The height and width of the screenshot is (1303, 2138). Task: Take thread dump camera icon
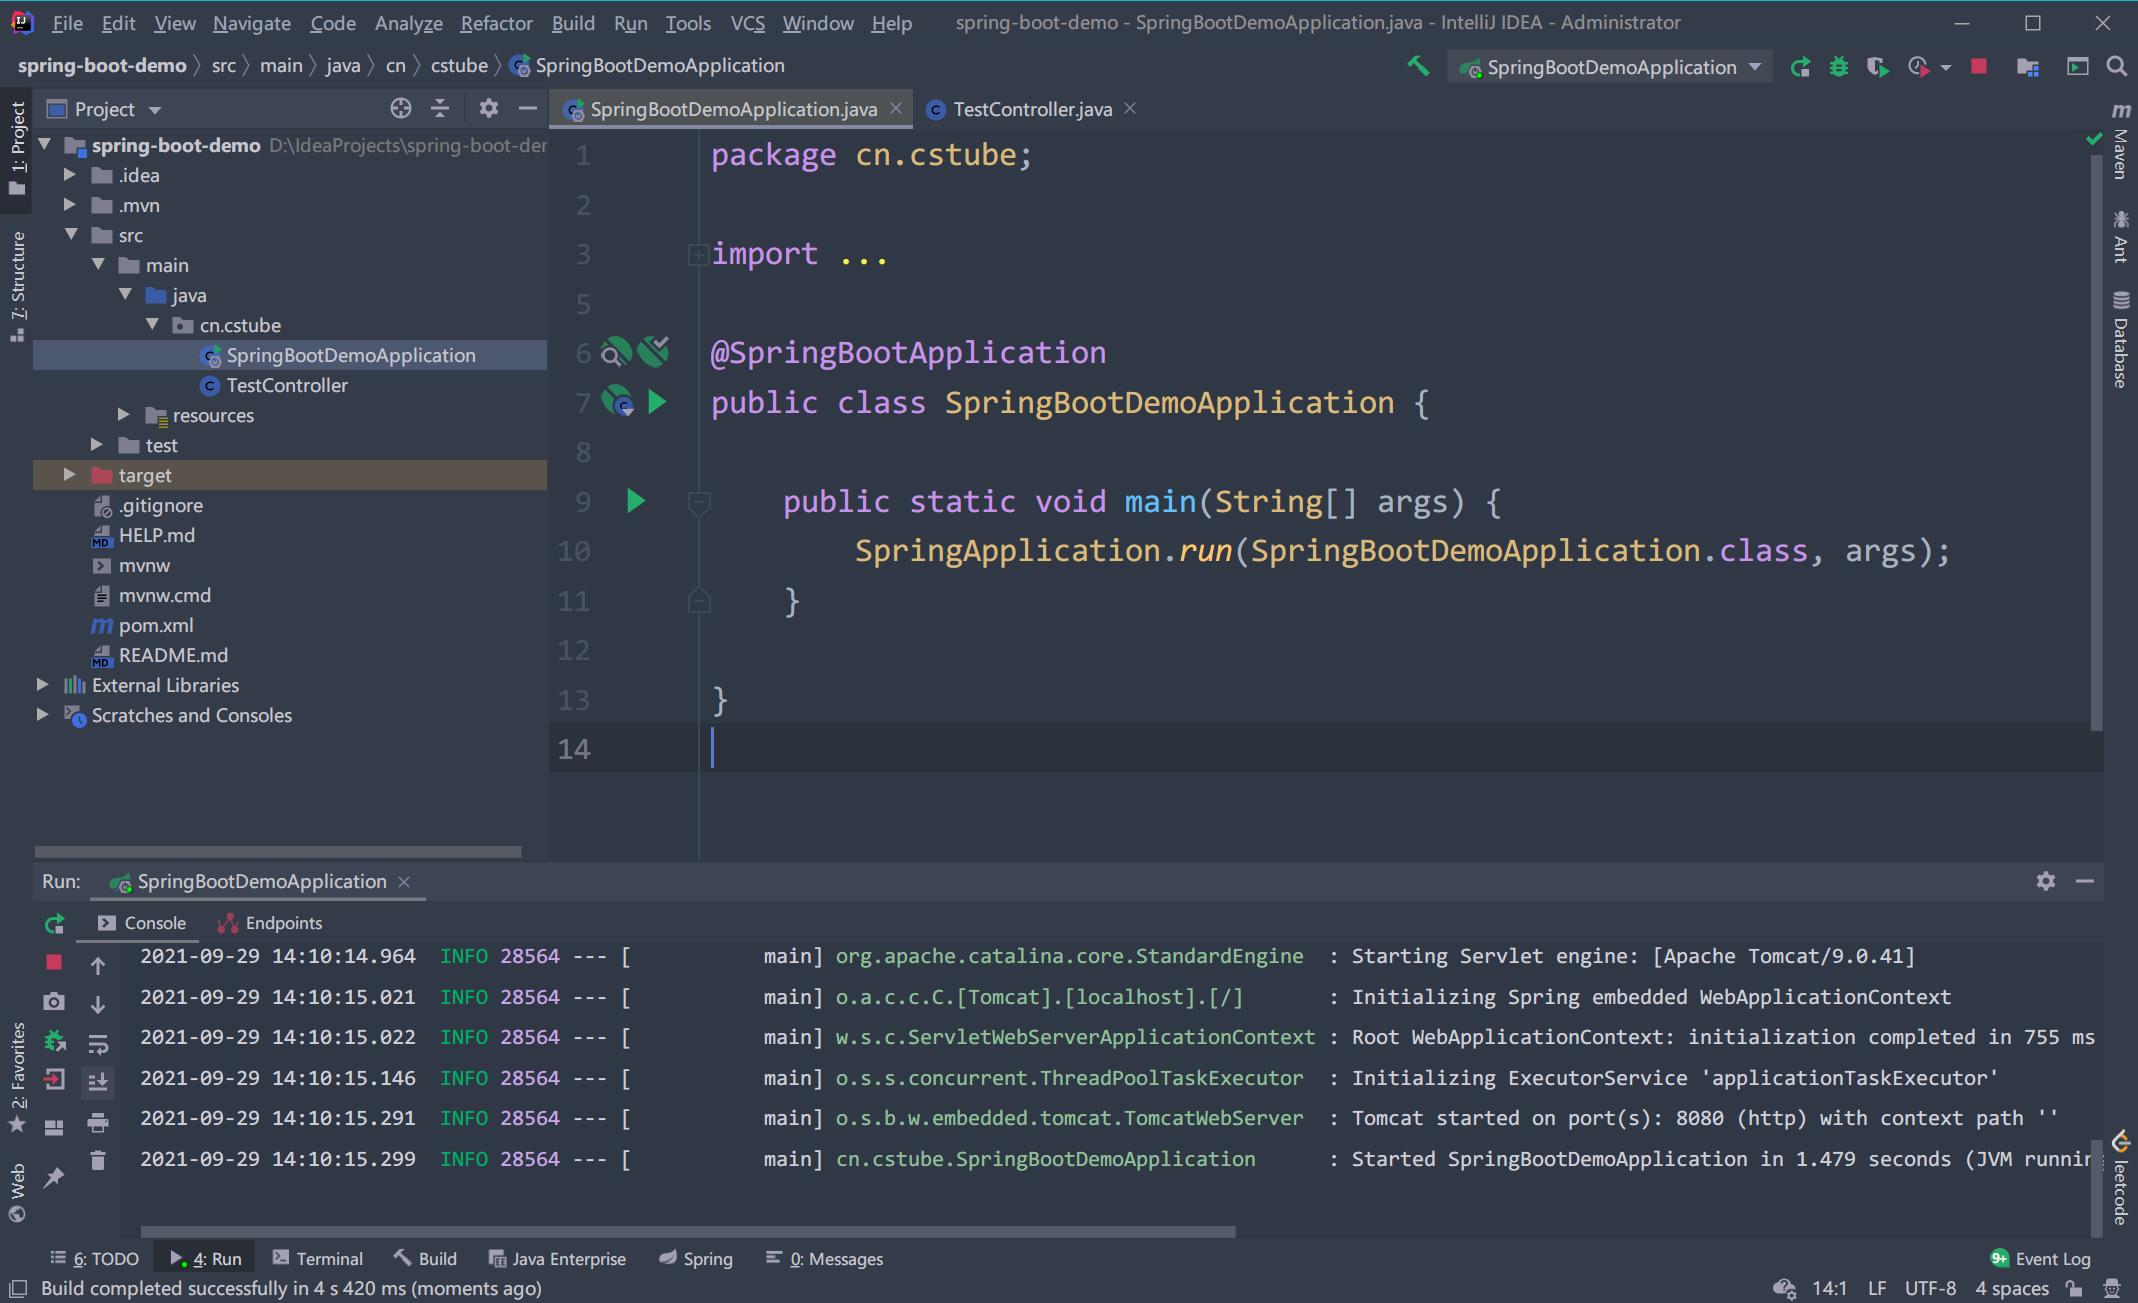[x=54, y=1001]
